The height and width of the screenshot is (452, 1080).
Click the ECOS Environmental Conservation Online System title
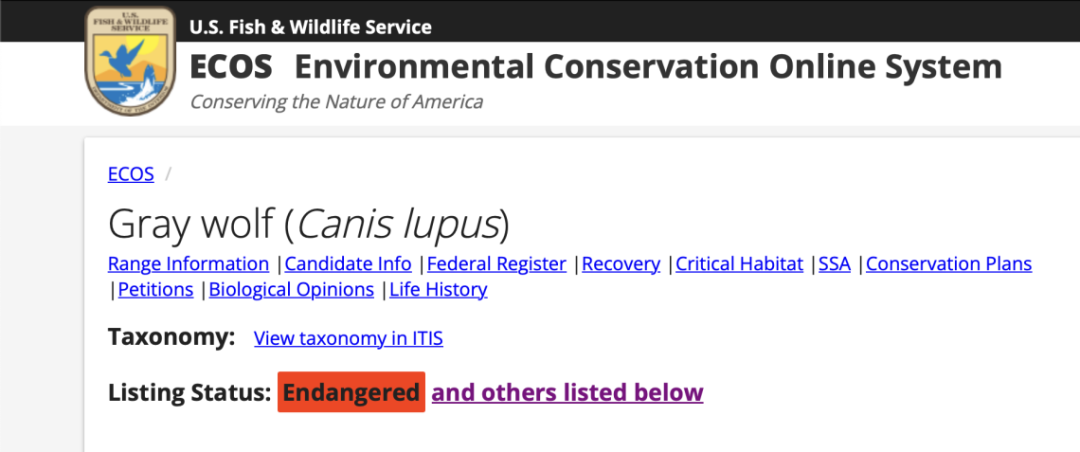tap(596, 67)
